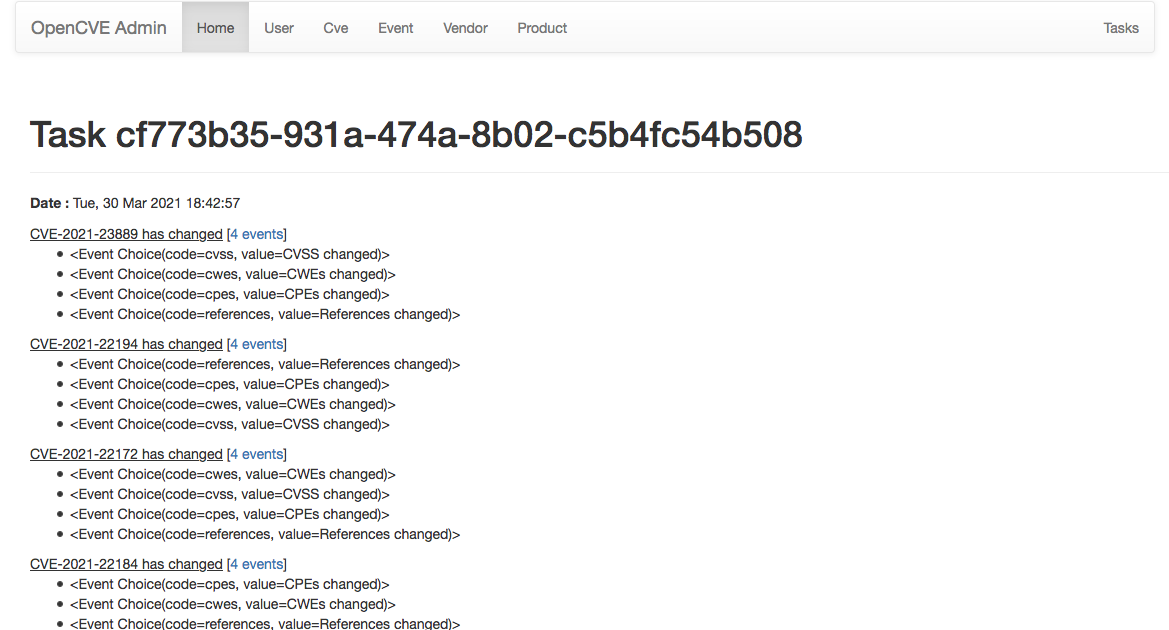The height and width of the screenshot is (630, 1169).
Task: Click the task ID heading text
Action: pyautogui.click(x=416, y=134)
